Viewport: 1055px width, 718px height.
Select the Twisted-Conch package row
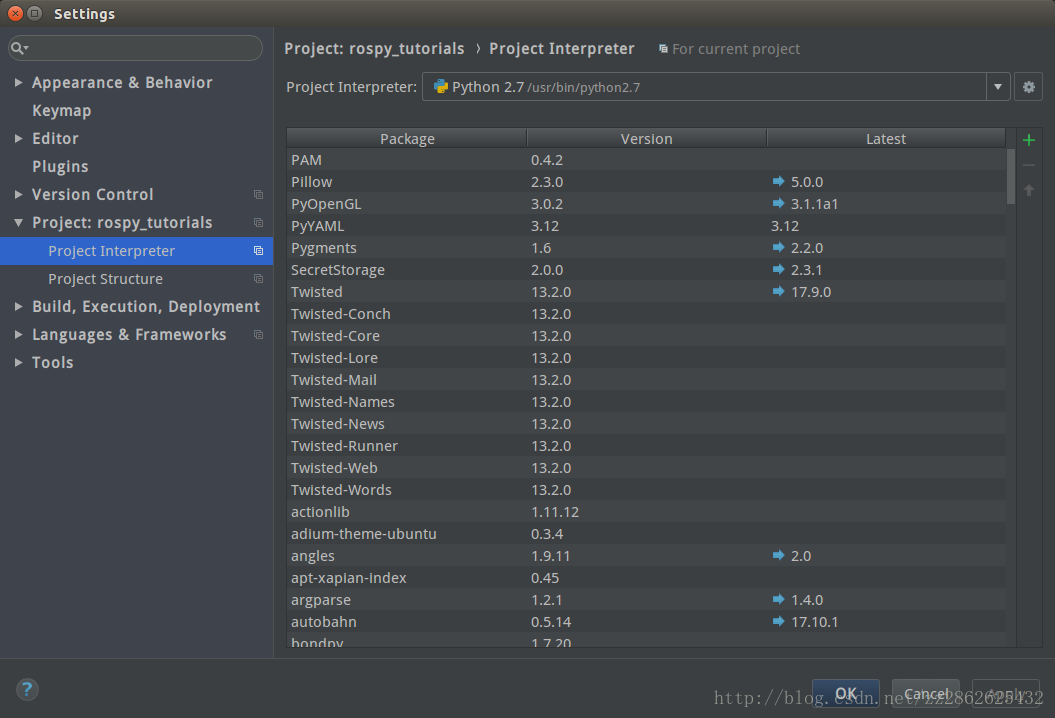[647, 314]
